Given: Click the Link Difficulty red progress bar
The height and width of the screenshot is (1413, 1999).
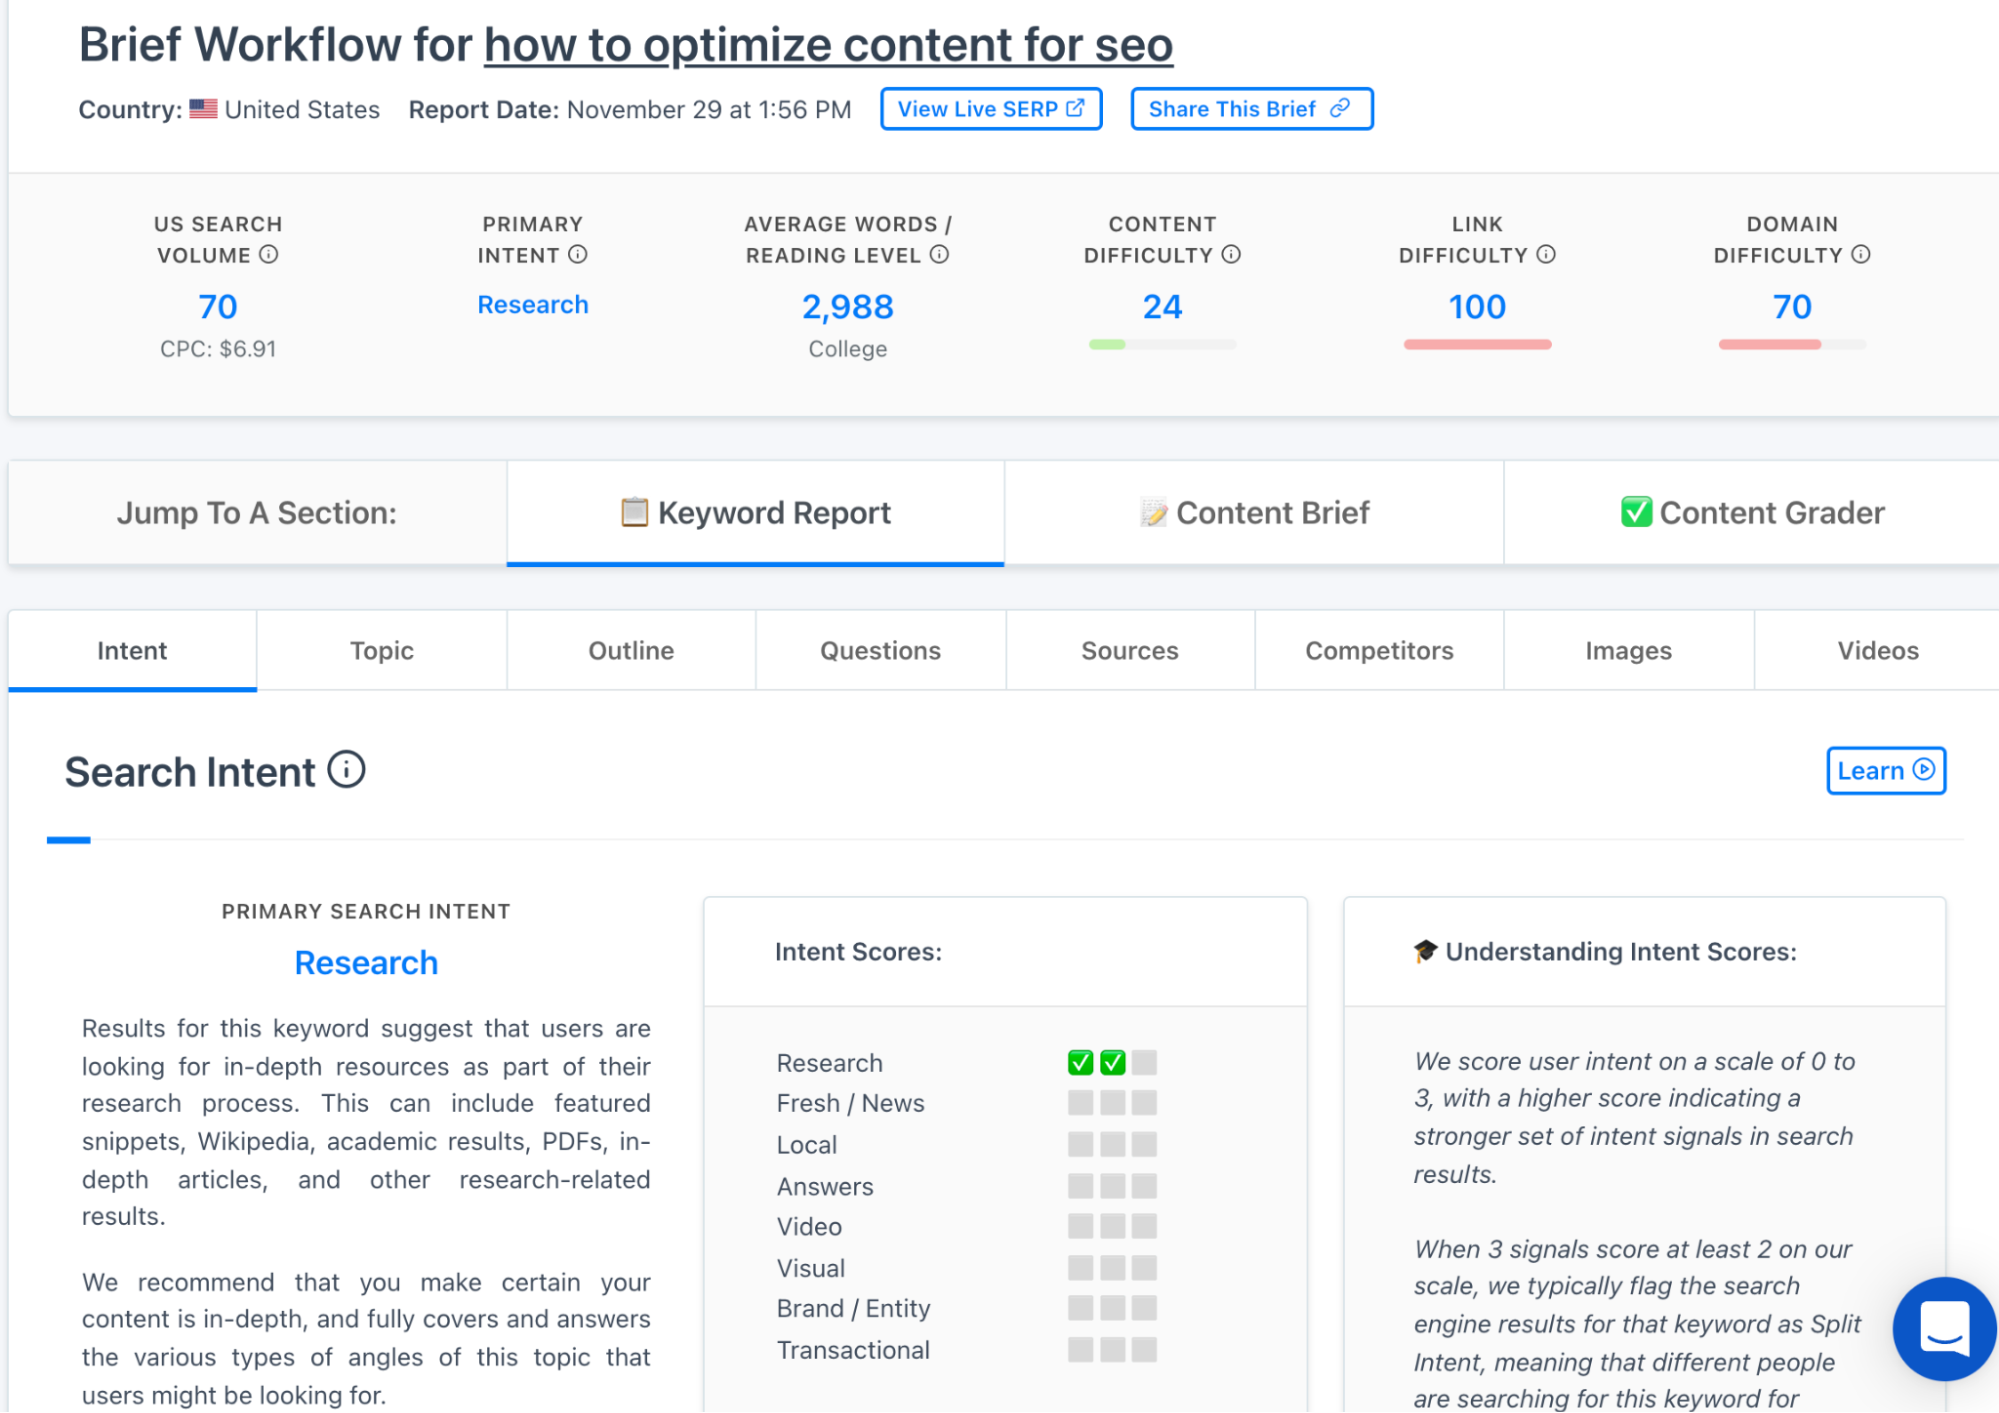Looking at the screenshot, I should pos(1477,344).
